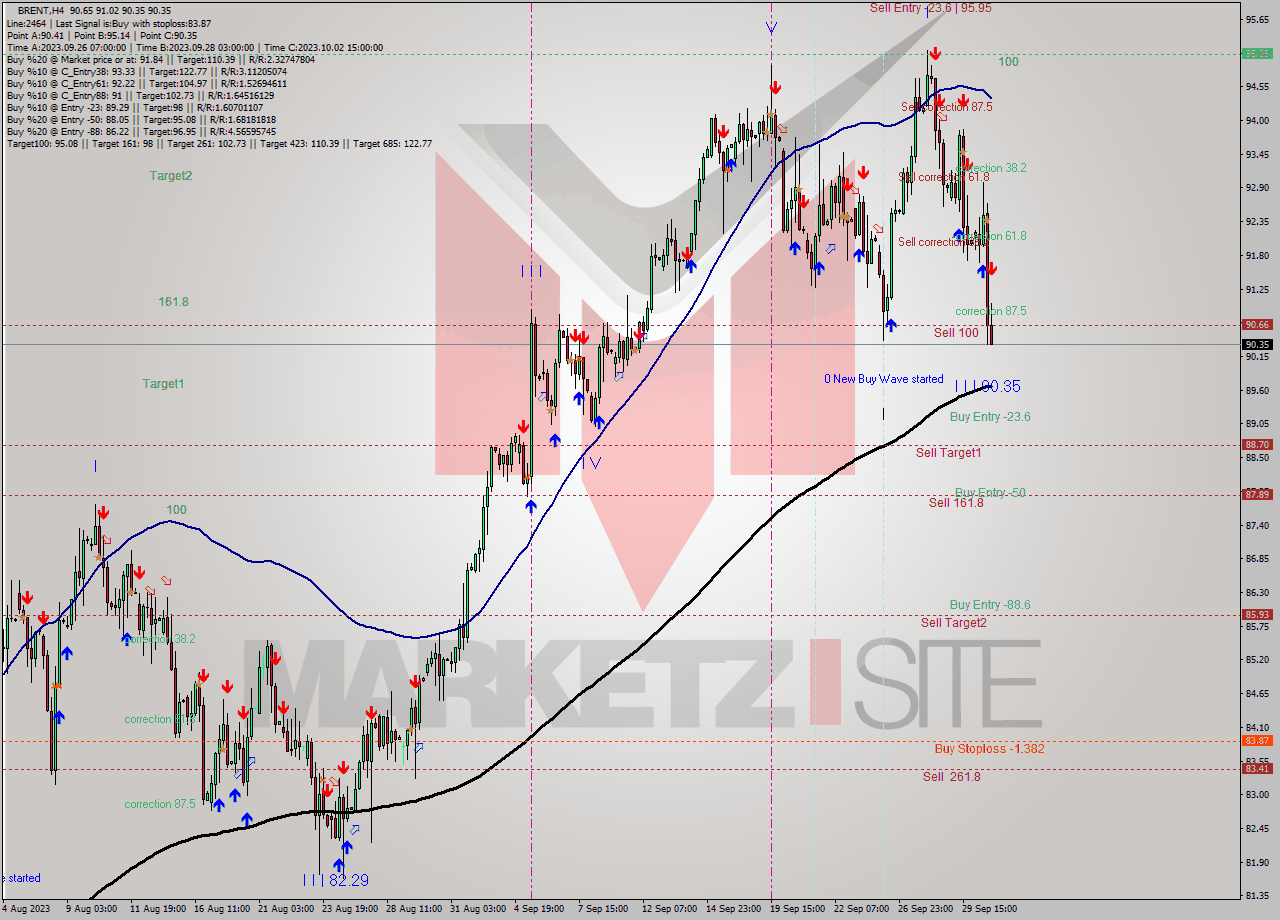Click the '0 New Buy Wave started' label
The height and width of the screenshot is (920, 1280).
click(x=883, y=379)
